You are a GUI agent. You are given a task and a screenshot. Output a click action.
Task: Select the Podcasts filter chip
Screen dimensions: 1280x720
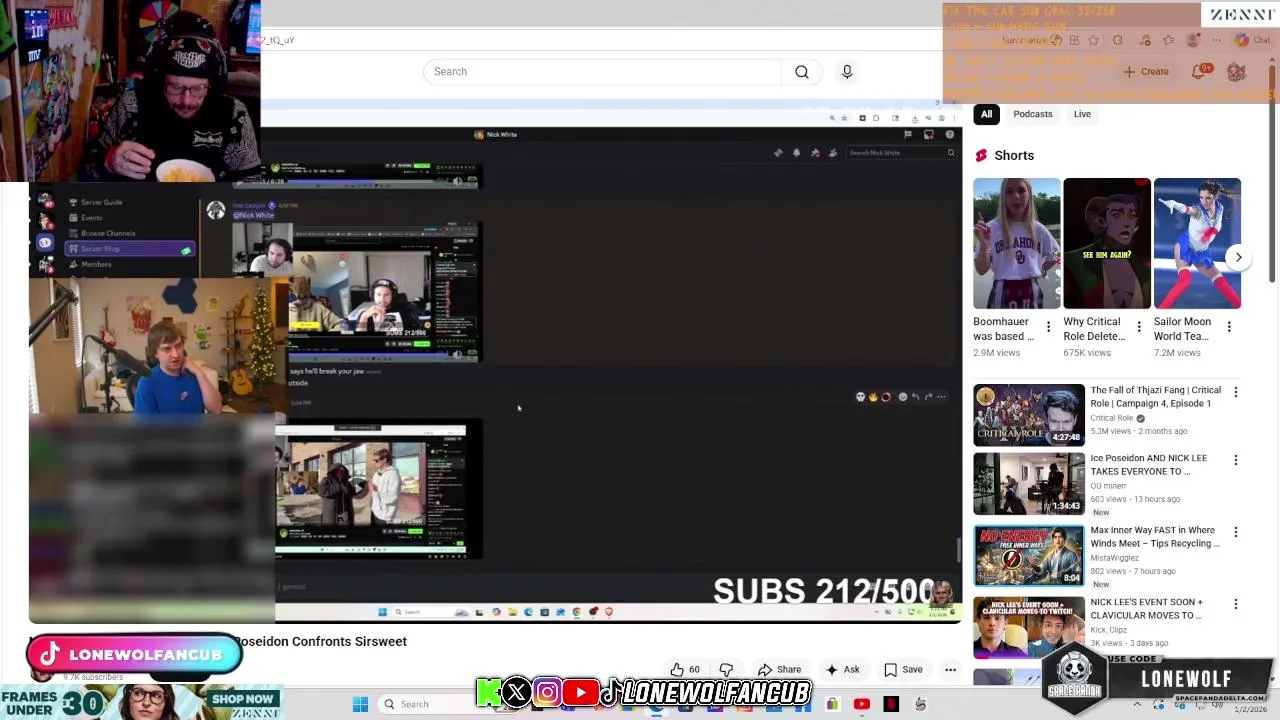pyautogui.click(x=1033, y=114)
